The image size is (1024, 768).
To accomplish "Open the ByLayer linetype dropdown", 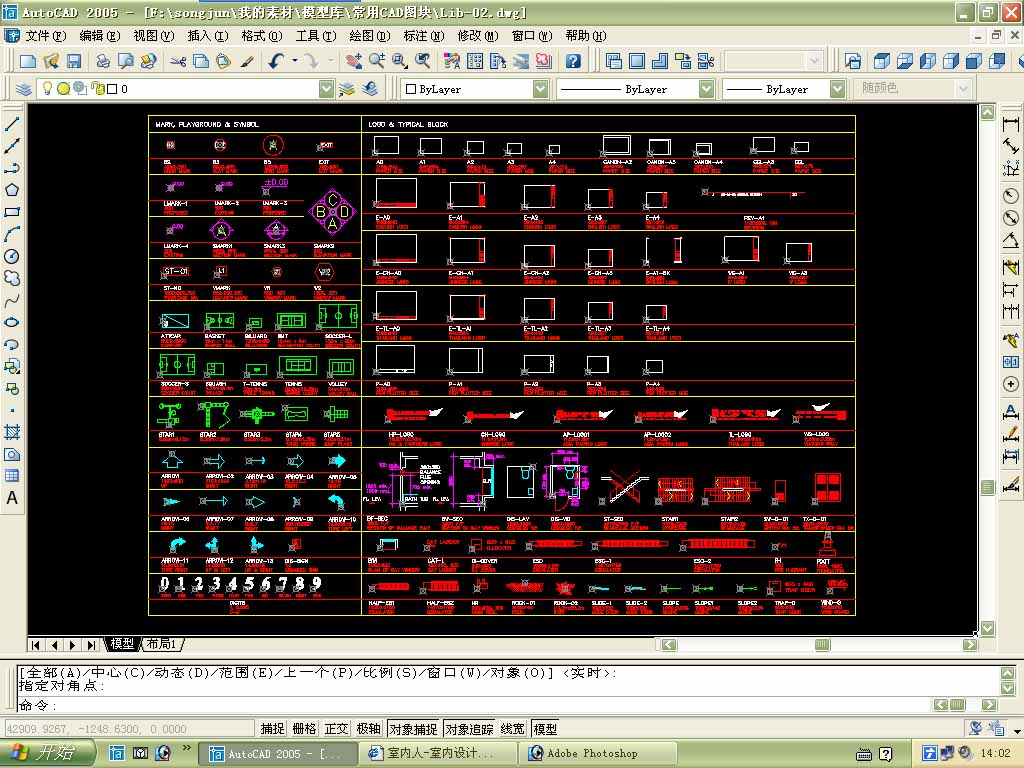I will [x=706, y=89].
